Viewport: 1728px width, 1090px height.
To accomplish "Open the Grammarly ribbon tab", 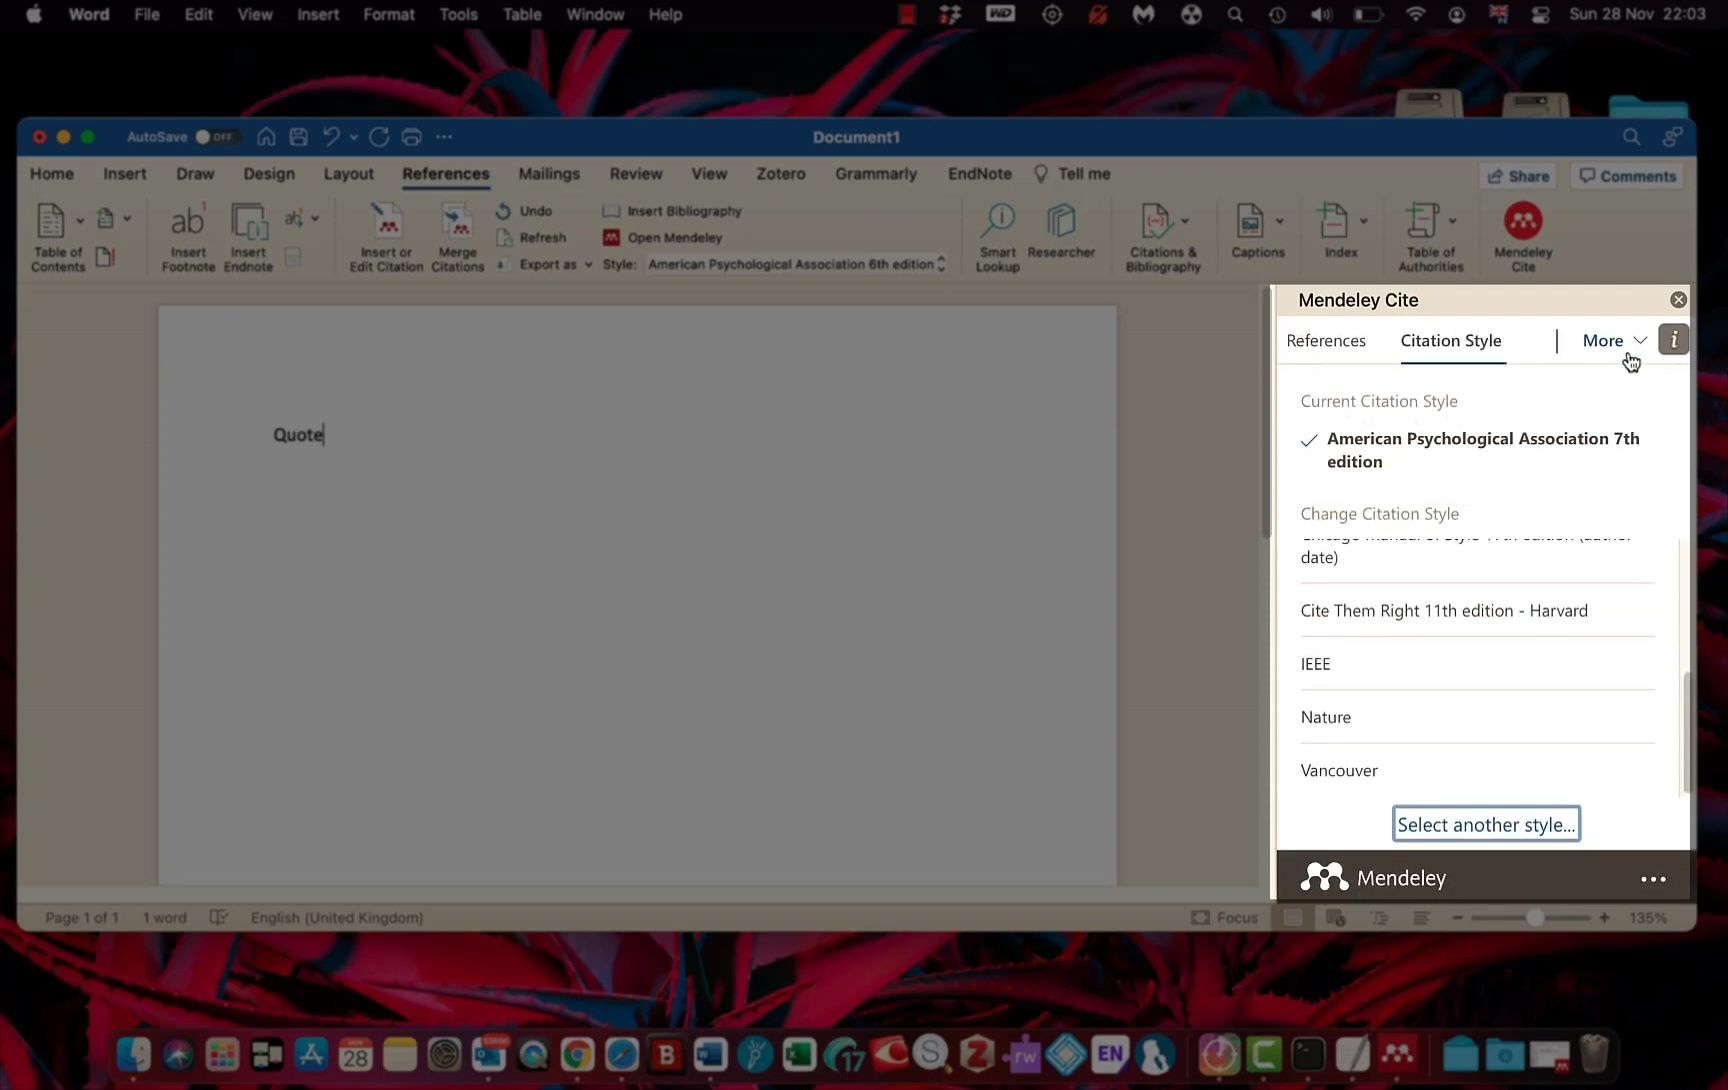I will pyautogui.click(x=876, y=174).
